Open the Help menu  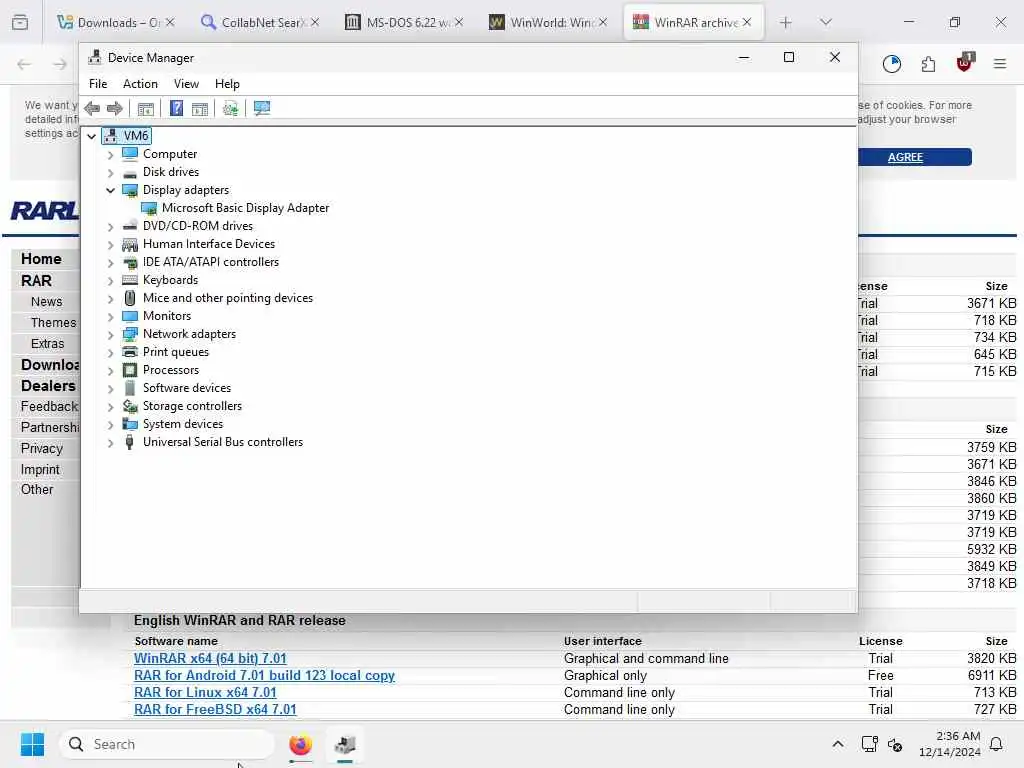click(227, 84)
